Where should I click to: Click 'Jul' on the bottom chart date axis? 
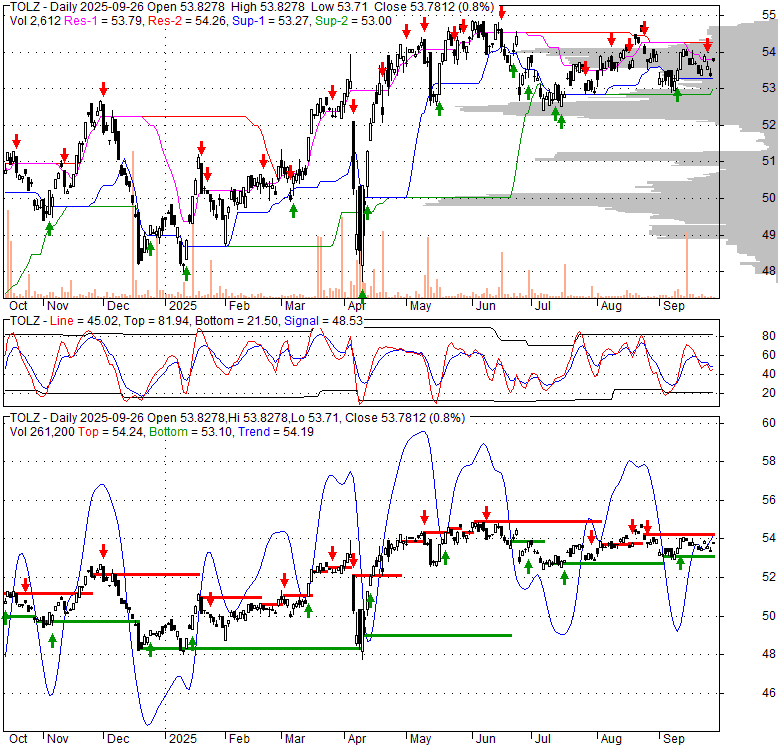pos(543,739)
